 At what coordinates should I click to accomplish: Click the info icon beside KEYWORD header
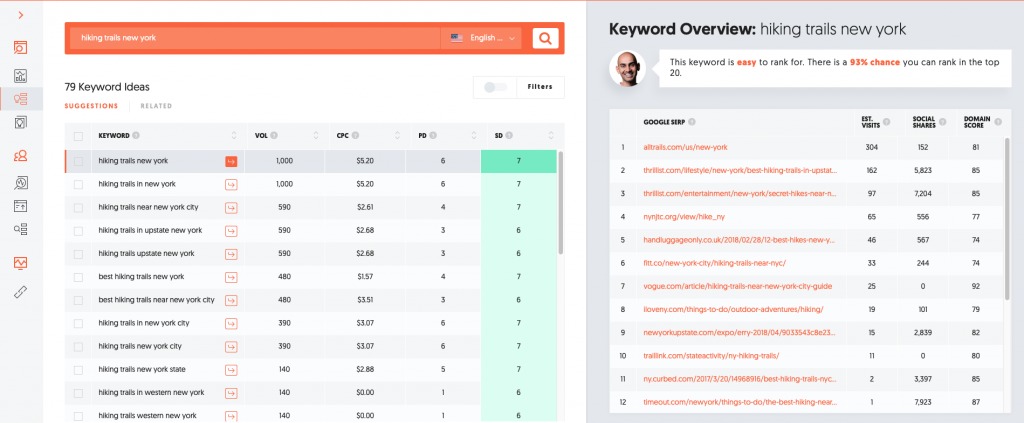(136, 136)
